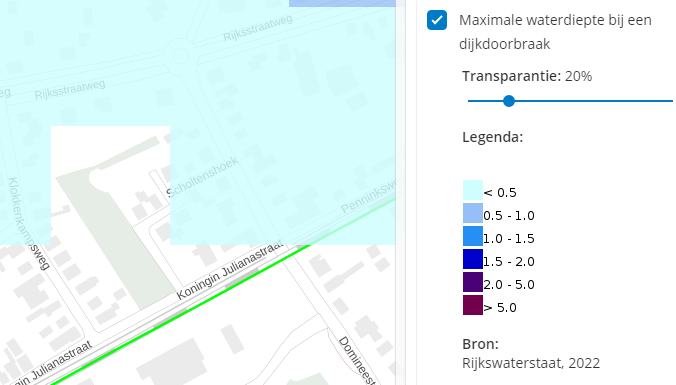Image resolution: width=676 pixels, height=385 pixels.
Task: Click the Klokkenkampsweg street label
Action: 29,223
